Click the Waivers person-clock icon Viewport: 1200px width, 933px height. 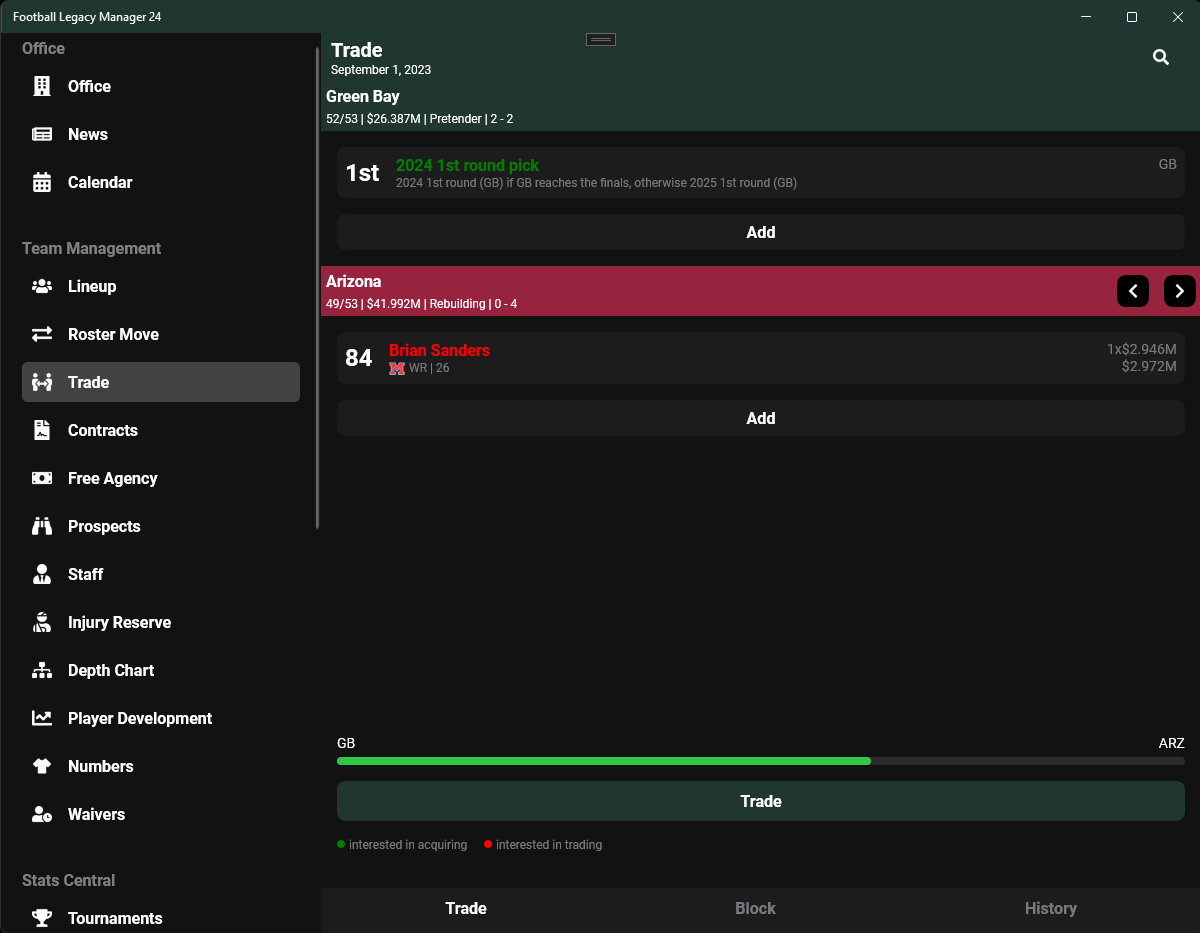[x=42, y=814]
